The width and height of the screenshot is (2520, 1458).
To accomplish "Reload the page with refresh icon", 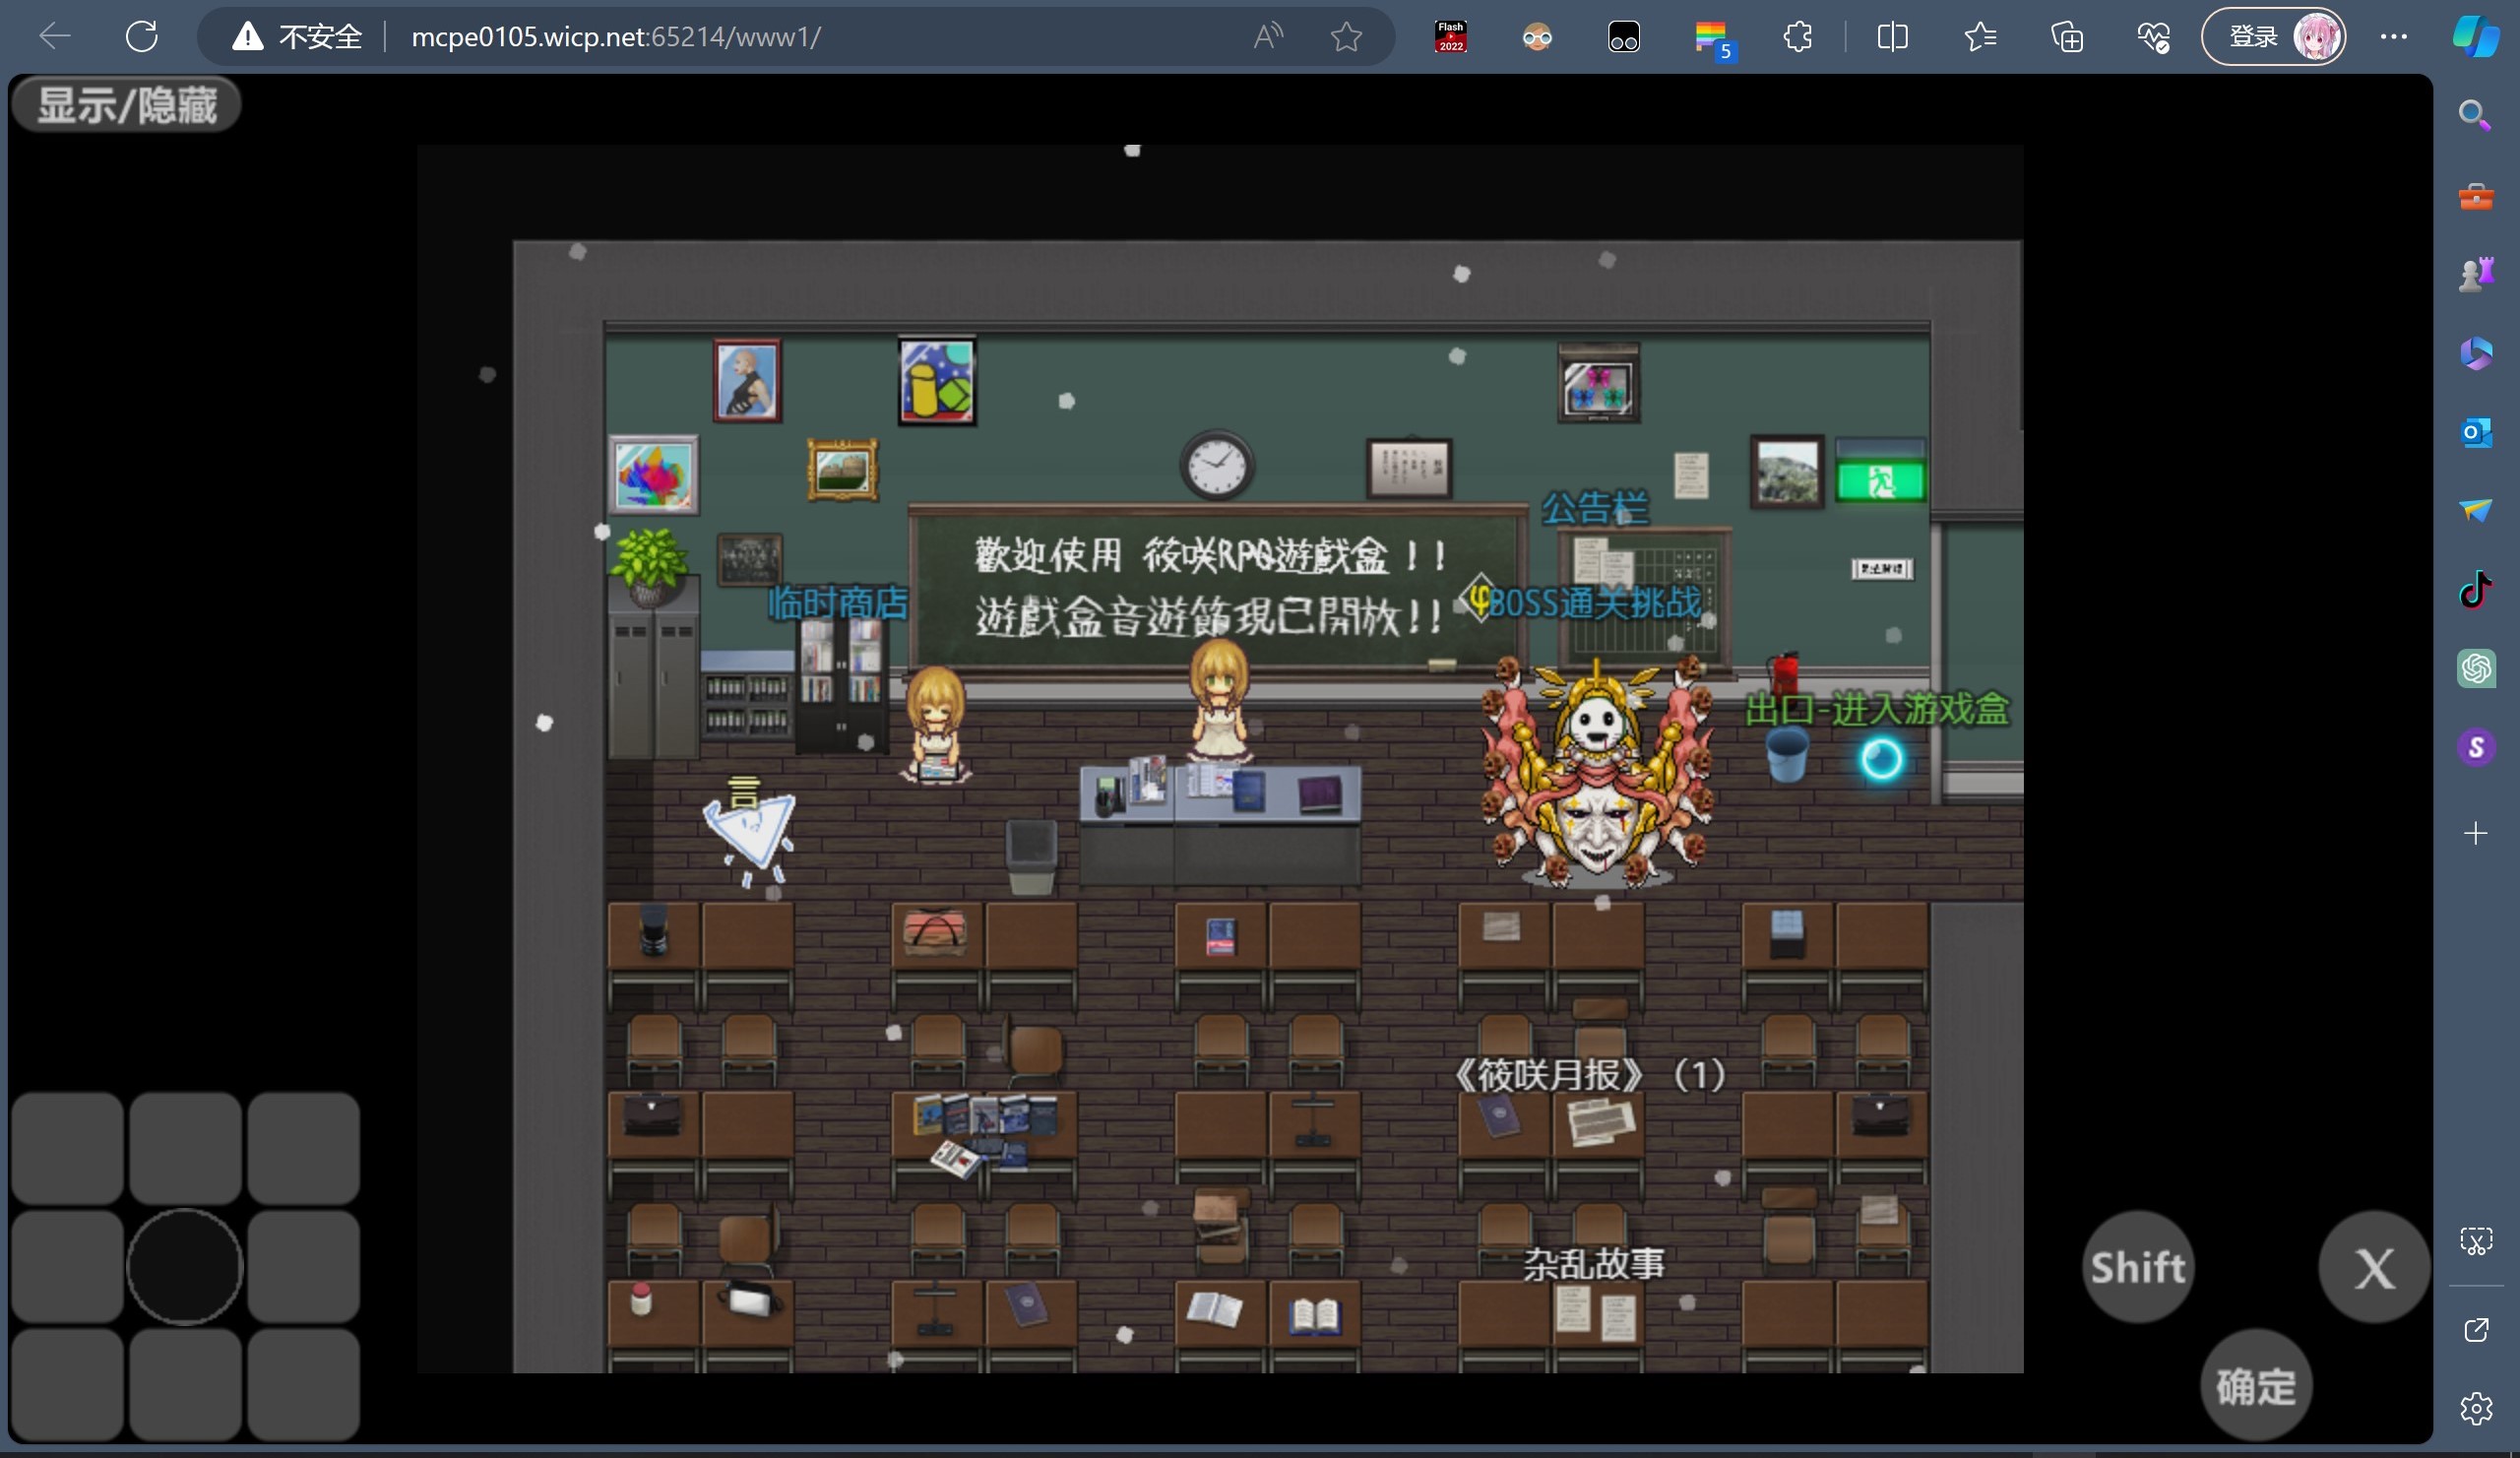I will 142,37.
